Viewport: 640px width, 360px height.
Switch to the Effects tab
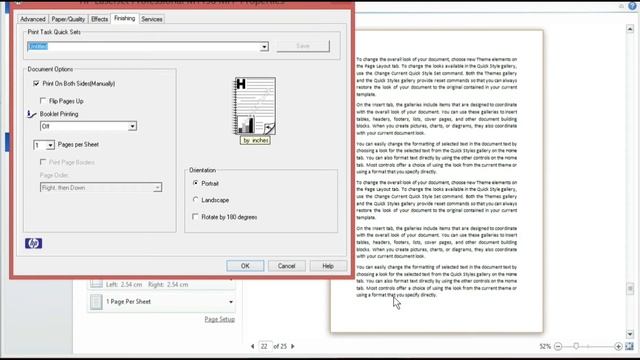[x=99, y=19]
